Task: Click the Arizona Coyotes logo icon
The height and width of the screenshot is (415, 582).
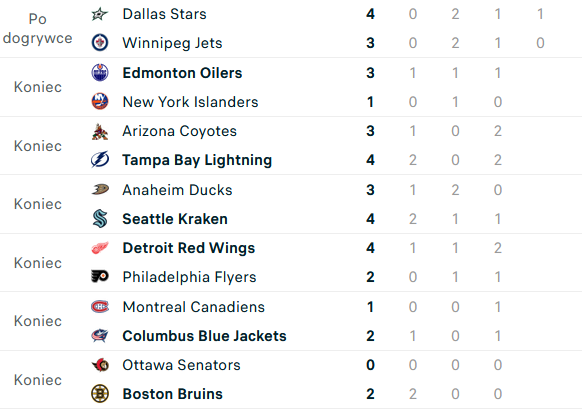Action: coord(99,131)
